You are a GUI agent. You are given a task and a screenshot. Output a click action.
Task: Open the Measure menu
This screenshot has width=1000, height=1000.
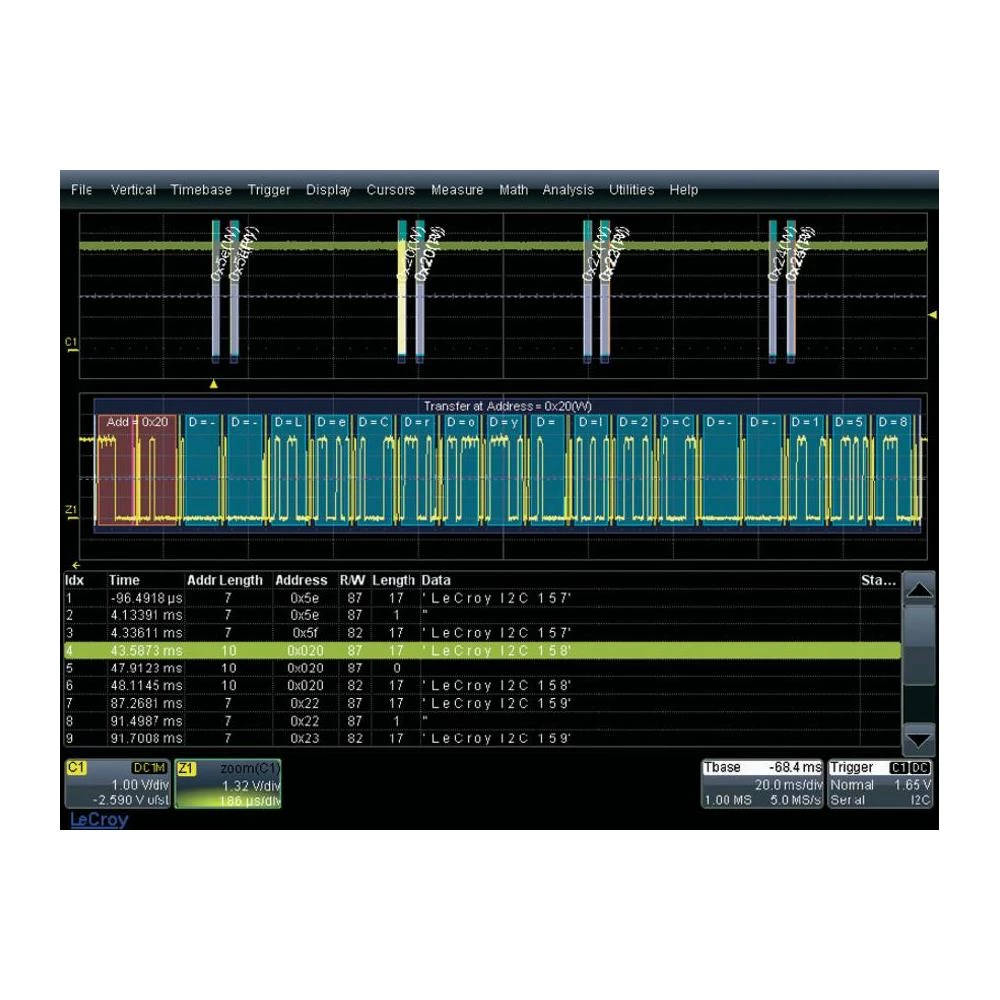point(457,190)
